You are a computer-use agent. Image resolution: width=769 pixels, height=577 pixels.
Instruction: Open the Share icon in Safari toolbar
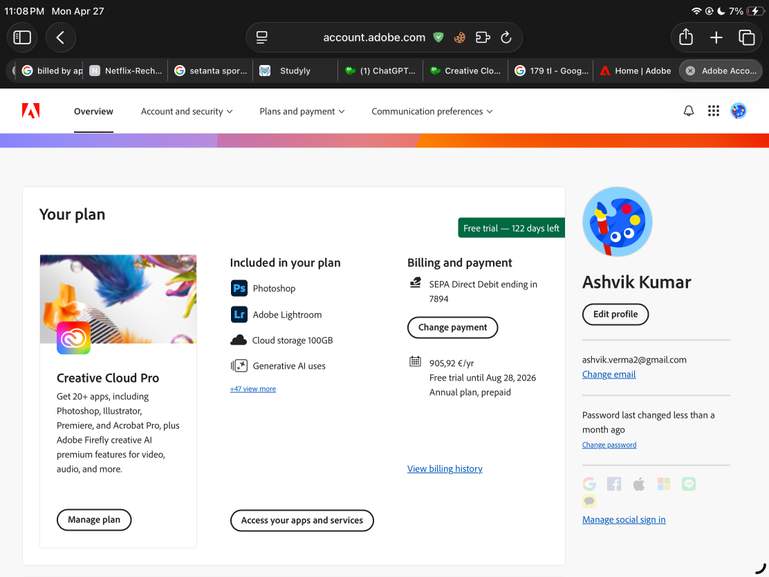click(686, 37)
